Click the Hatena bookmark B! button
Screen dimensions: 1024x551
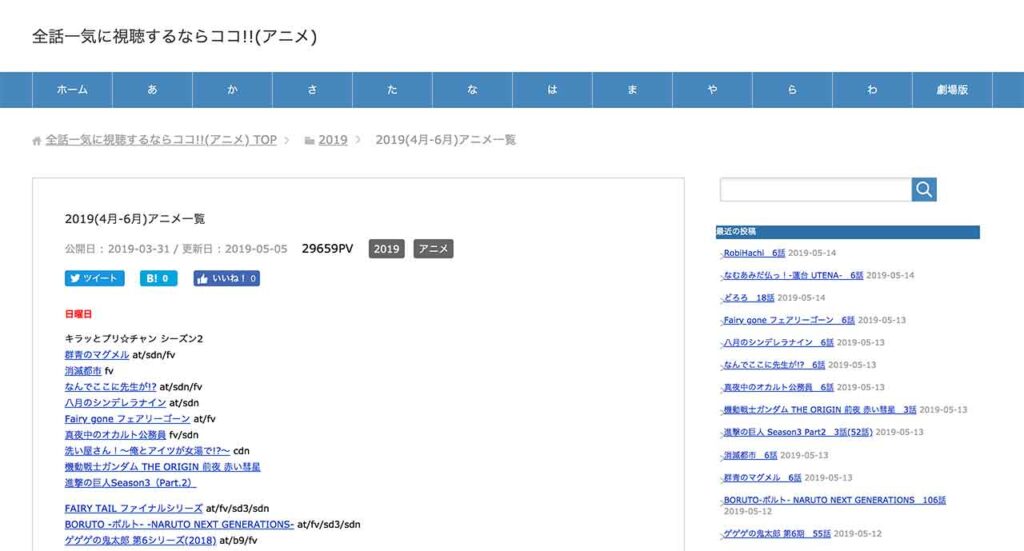[x=159, y=279]
